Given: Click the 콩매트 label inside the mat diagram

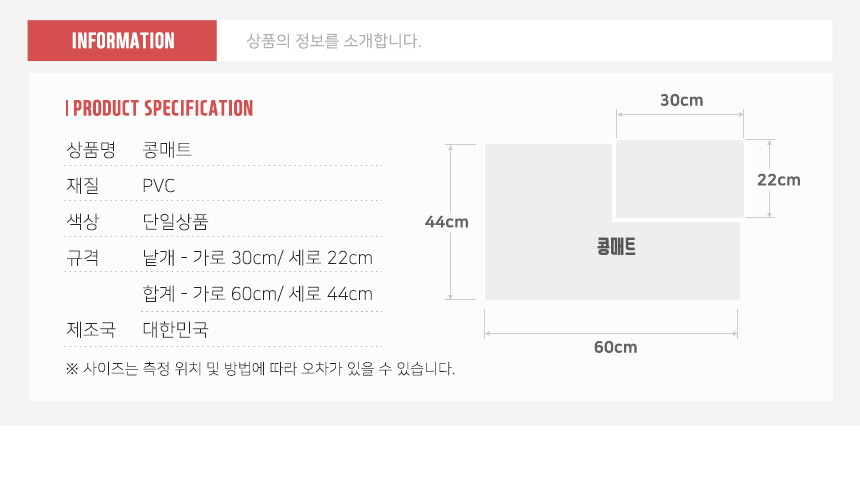Looking at the screenshot, I should (x=616, y=246).
